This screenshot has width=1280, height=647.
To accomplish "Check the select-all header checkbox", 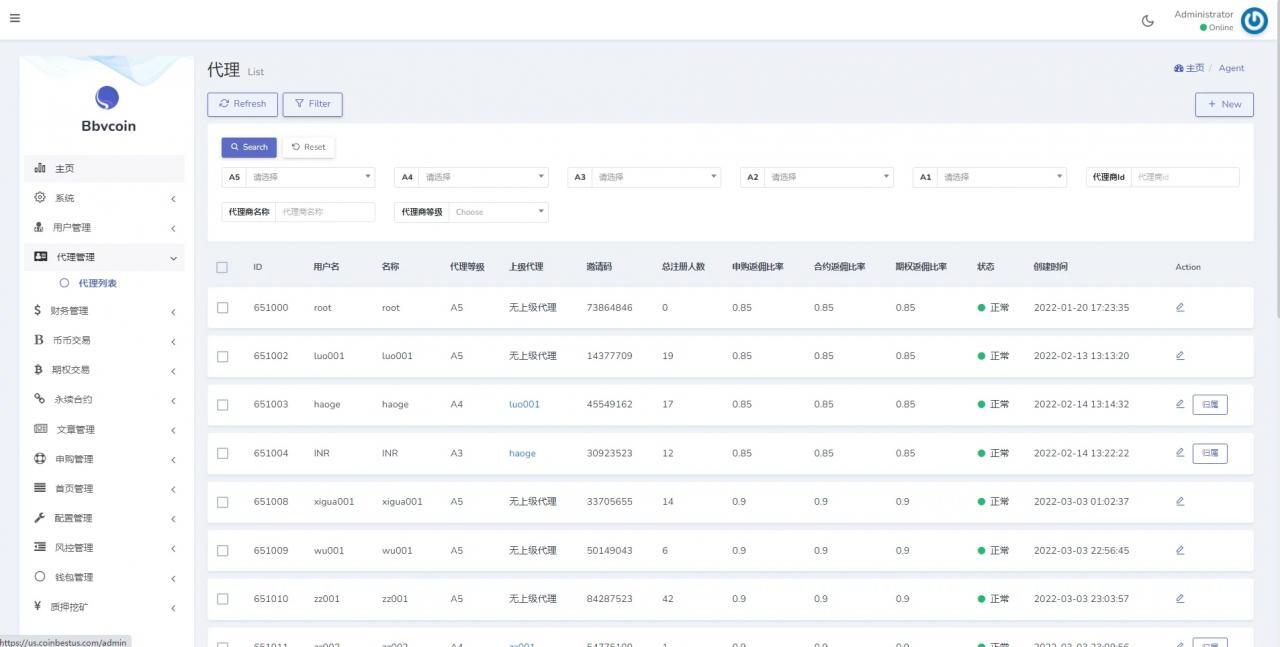I will click(222, 267).
